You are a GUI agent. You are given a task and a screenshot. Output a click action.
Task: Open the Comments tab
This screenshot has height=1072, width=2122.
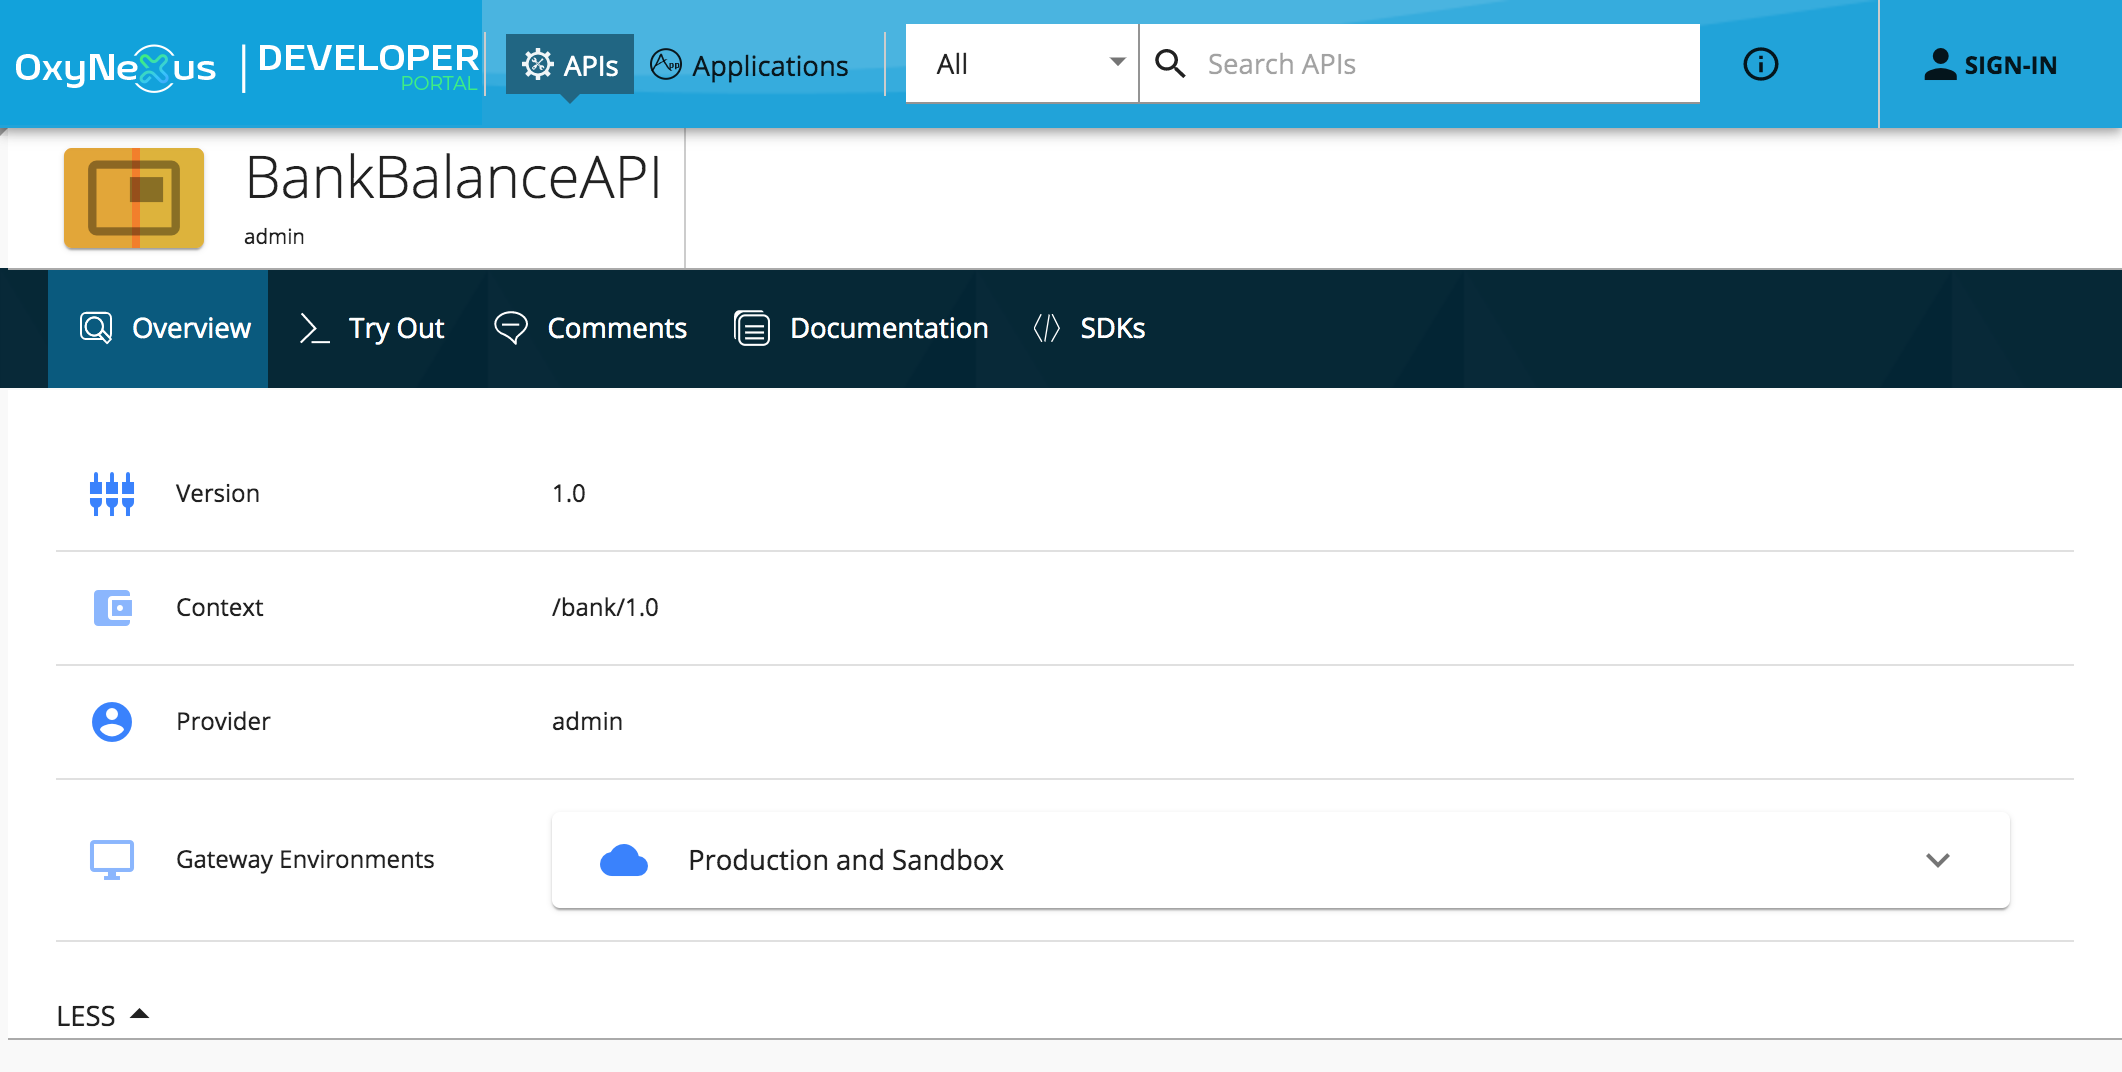coord(591,328)
